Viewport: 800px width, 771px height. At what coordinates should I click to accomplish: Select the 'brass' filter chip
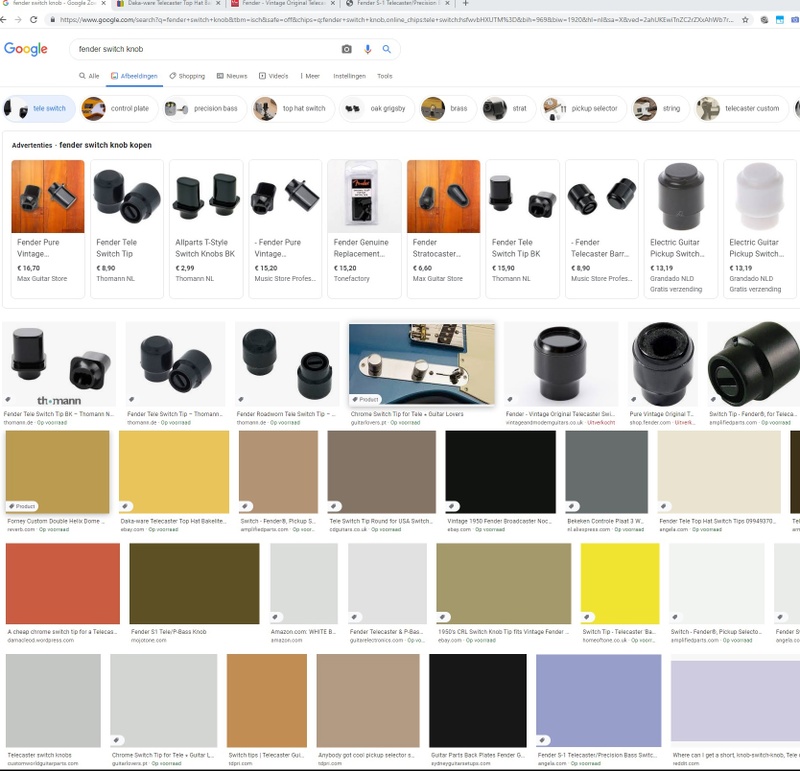click(x=449, y=108)
